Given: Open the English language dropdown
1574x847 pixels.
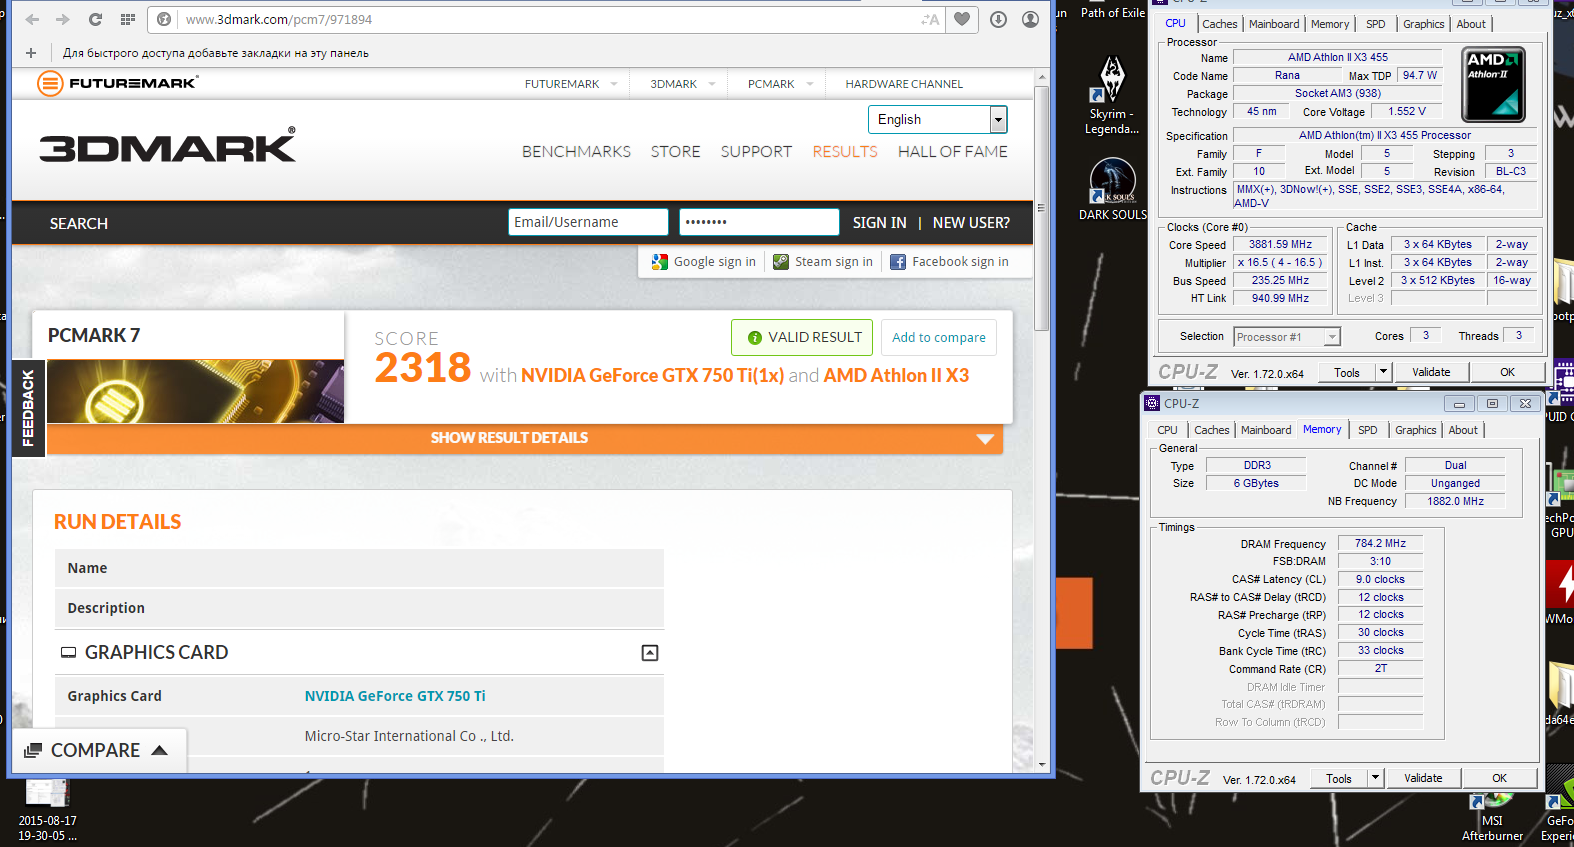Looking at the screenshot, I should pos(937,119).
